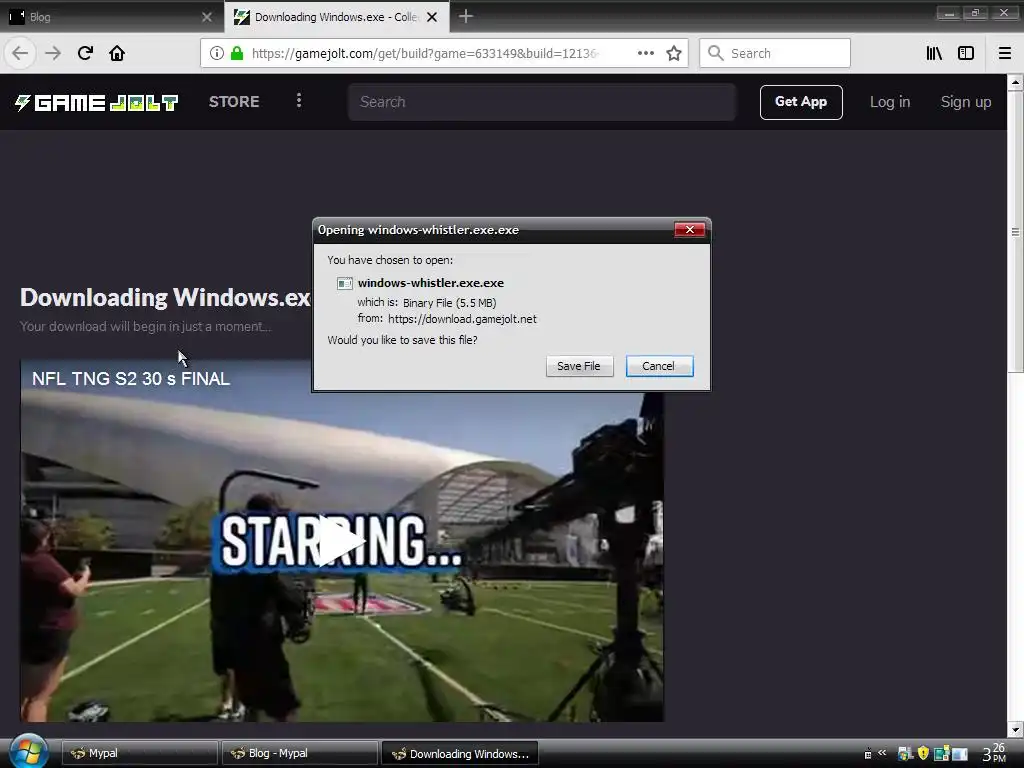
Task: Click the keyboard layout tray icon
Action: tap(868, 754)
